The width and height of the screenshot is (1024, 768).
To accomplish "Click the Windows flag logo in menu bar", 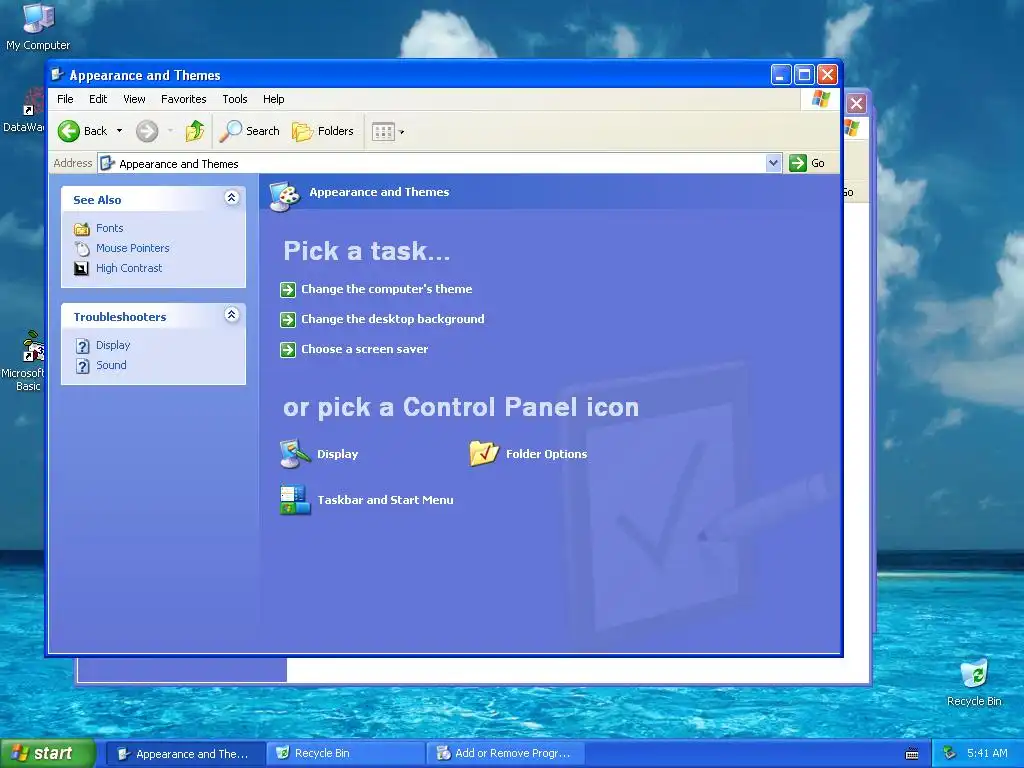I will pyautogui.click(x=820, y=99).
